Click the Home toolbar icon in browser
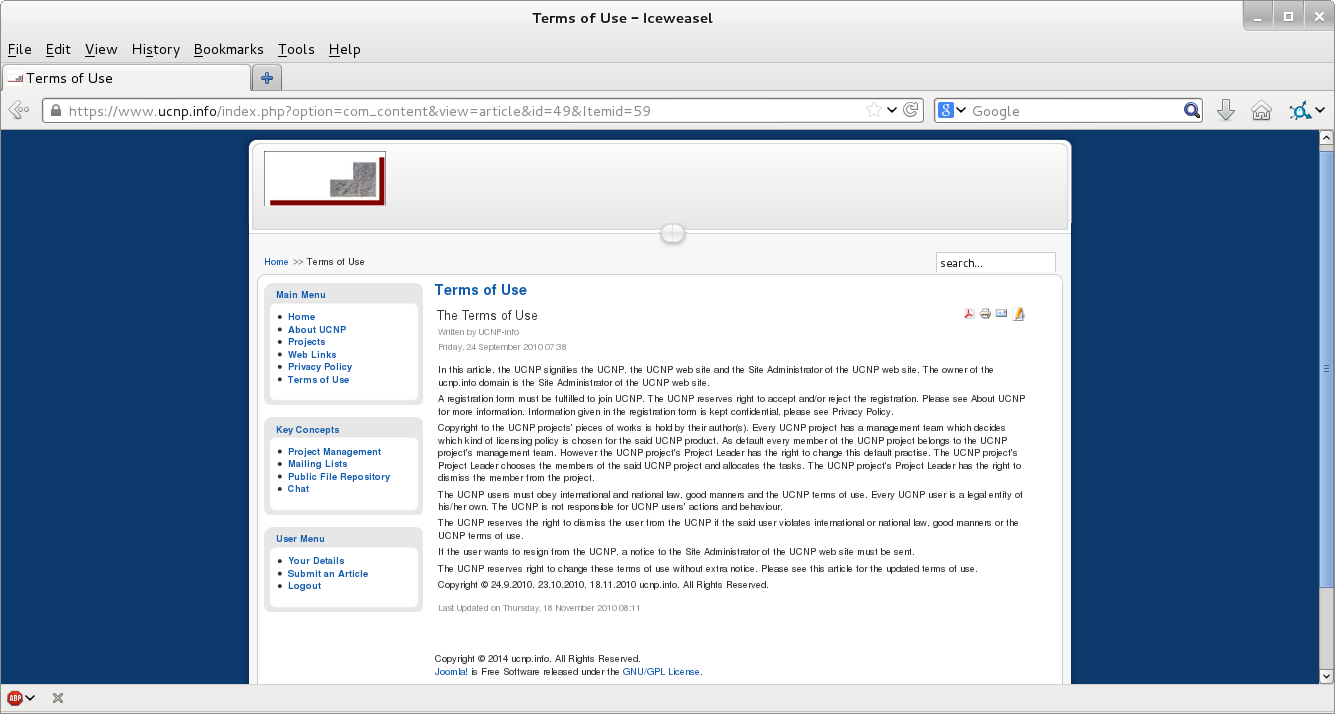Screen dimensions: 1335x714 click(x=1261, y=111)
